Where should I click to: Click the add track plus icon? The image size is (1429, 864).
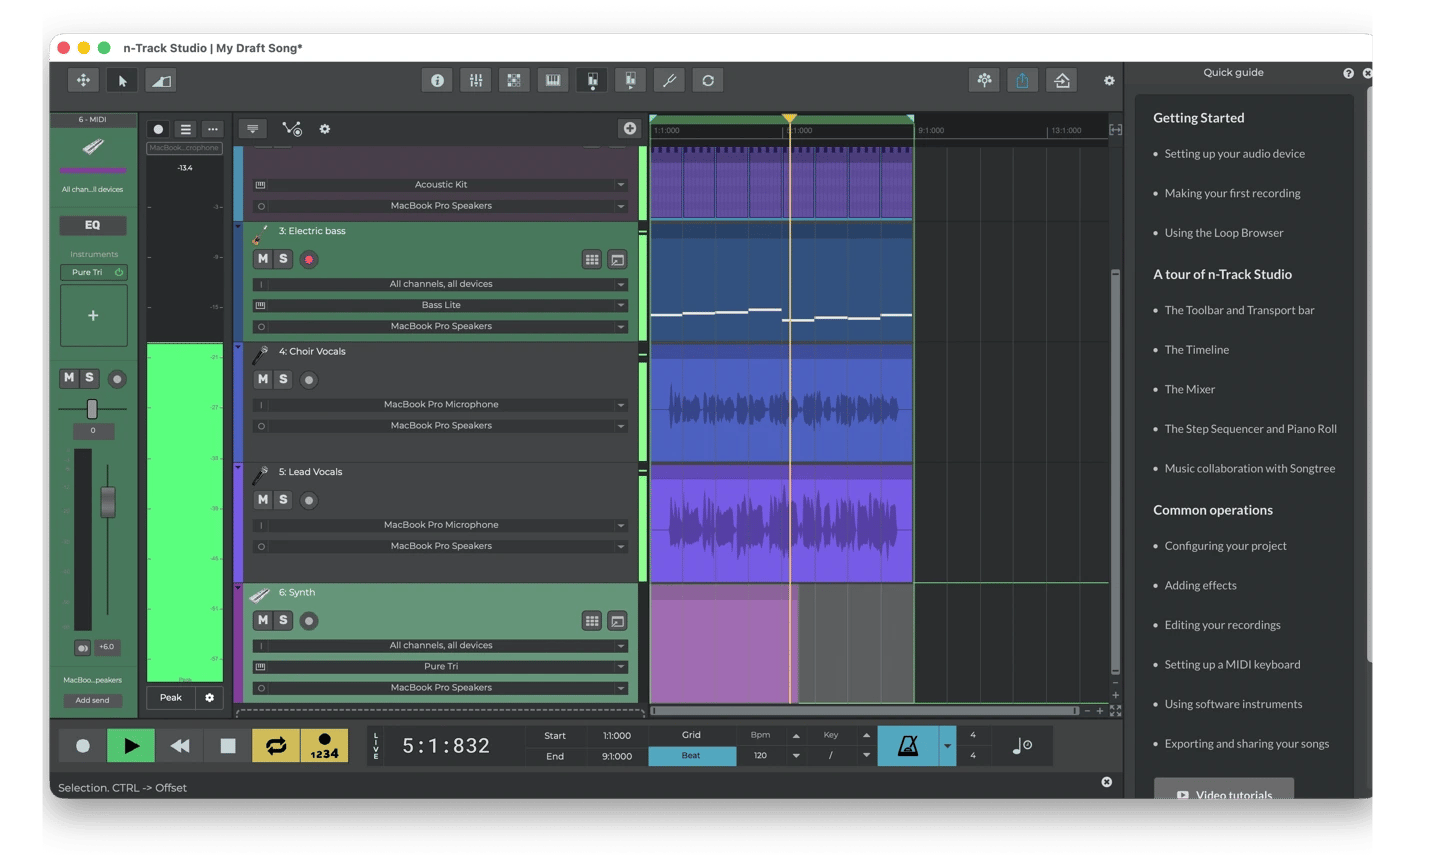(630, 128)
